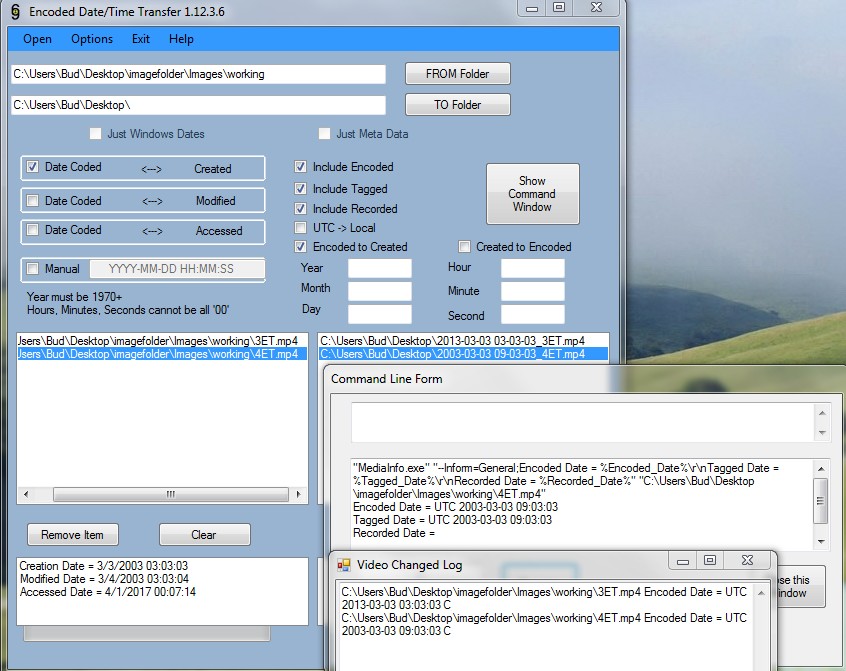Click the Video Changed Log window icon
This screenshot has height=671, width=846.
345,565
